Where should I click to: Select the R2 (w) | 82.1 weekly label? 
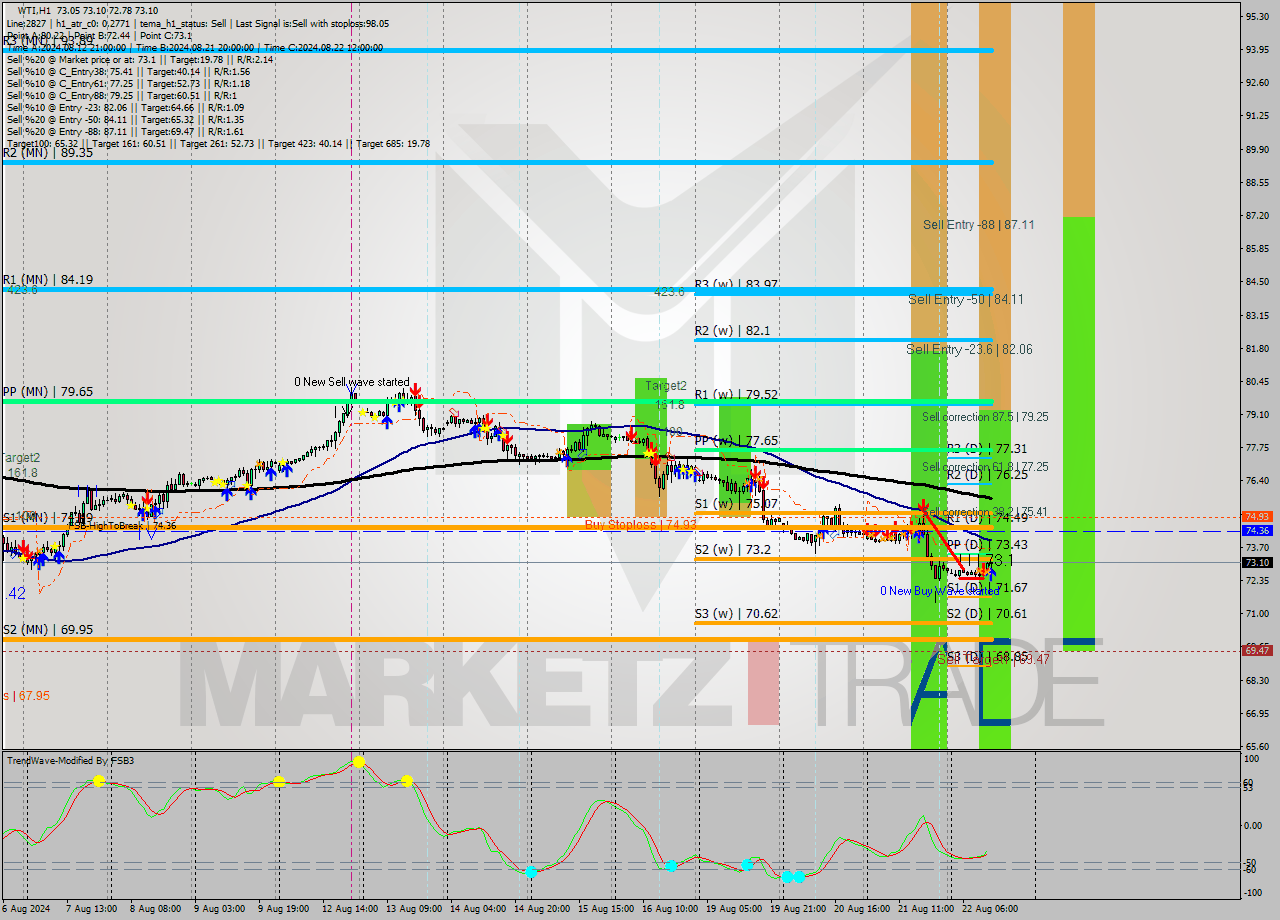click(x=732, y=331)
